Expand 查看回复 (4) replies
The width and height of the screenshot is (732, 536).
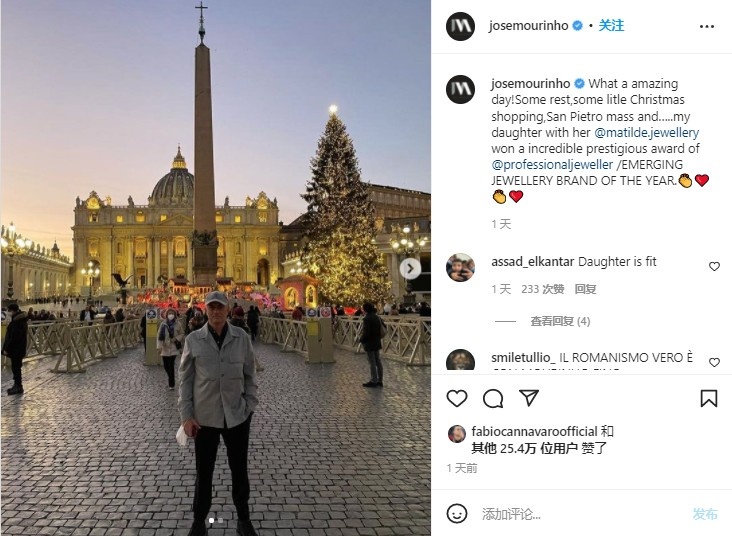[x=560, y=321]
